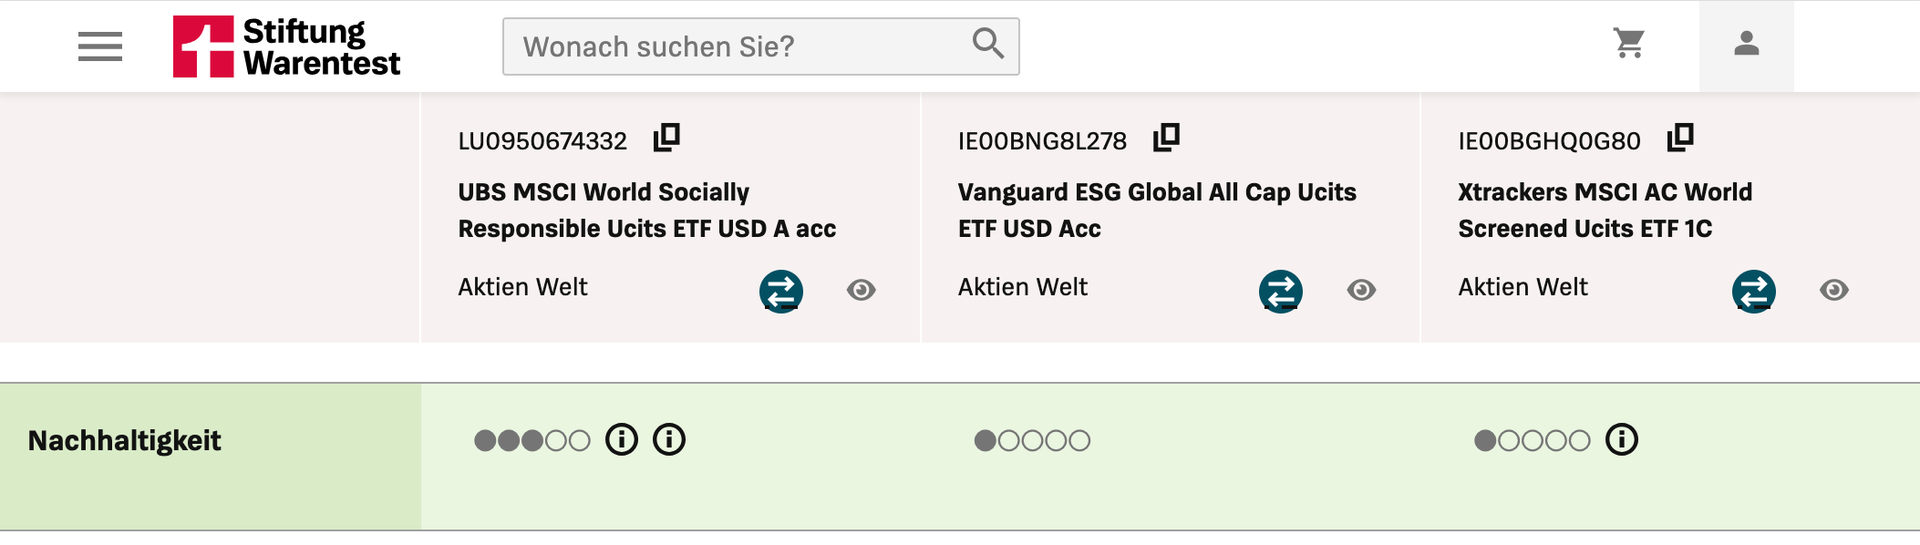1920x545 pixels.
Task: Copy ISIN IE00BGHQ0G80
Action: click(x=1681, y=137)
